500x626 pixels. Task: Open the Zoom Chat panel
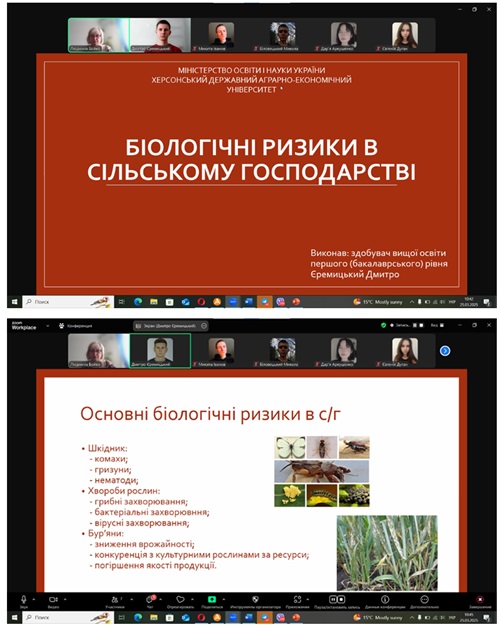(150, 599)
